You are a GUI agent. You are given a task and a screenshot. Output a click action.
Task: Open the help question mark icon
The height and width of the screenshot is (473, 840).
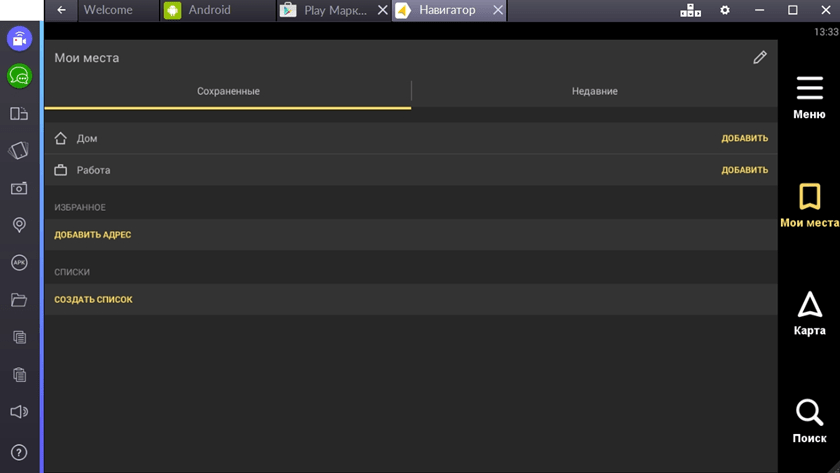19,452
